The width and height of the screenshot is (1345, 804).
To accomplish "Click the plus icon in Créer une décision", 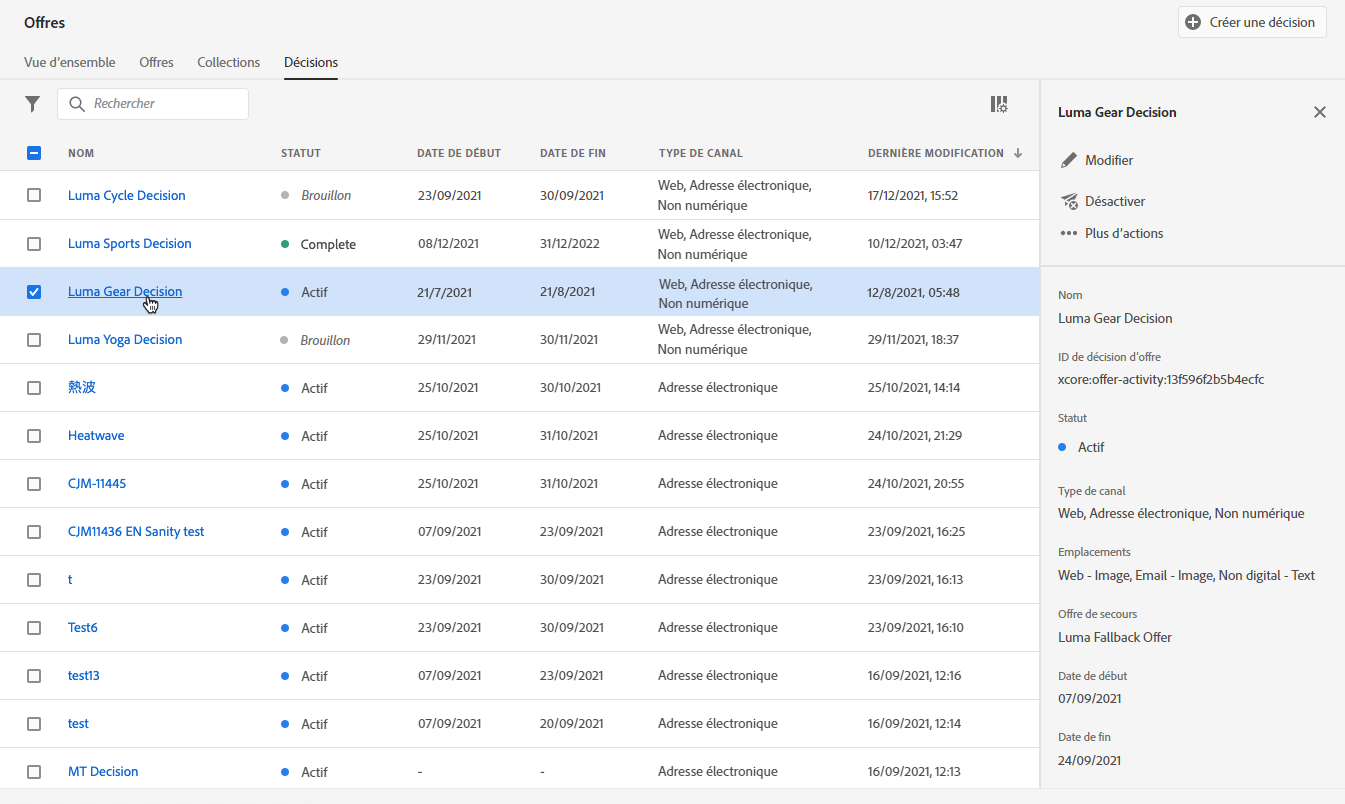I will (x=1192, y=22).
